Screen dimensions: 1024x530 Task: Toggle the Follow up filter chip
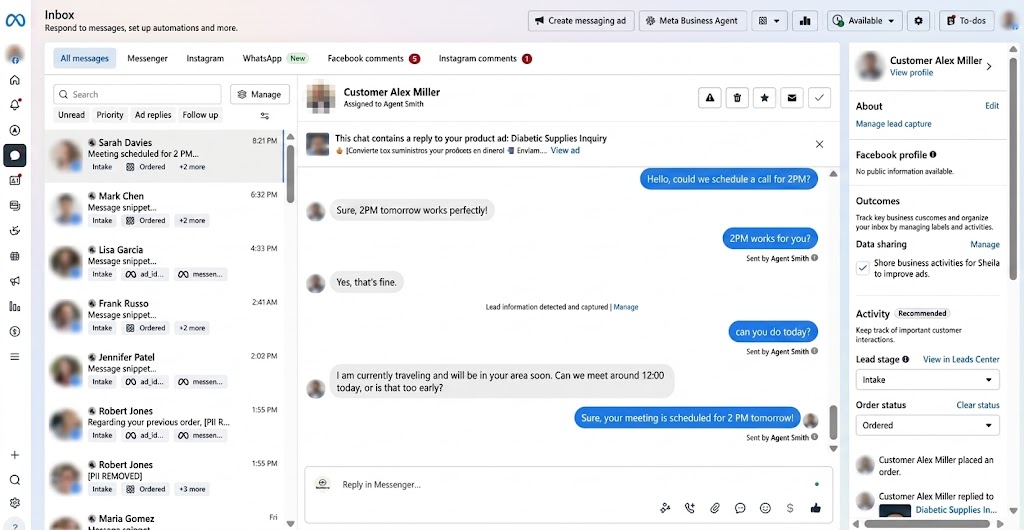(200, 115)
